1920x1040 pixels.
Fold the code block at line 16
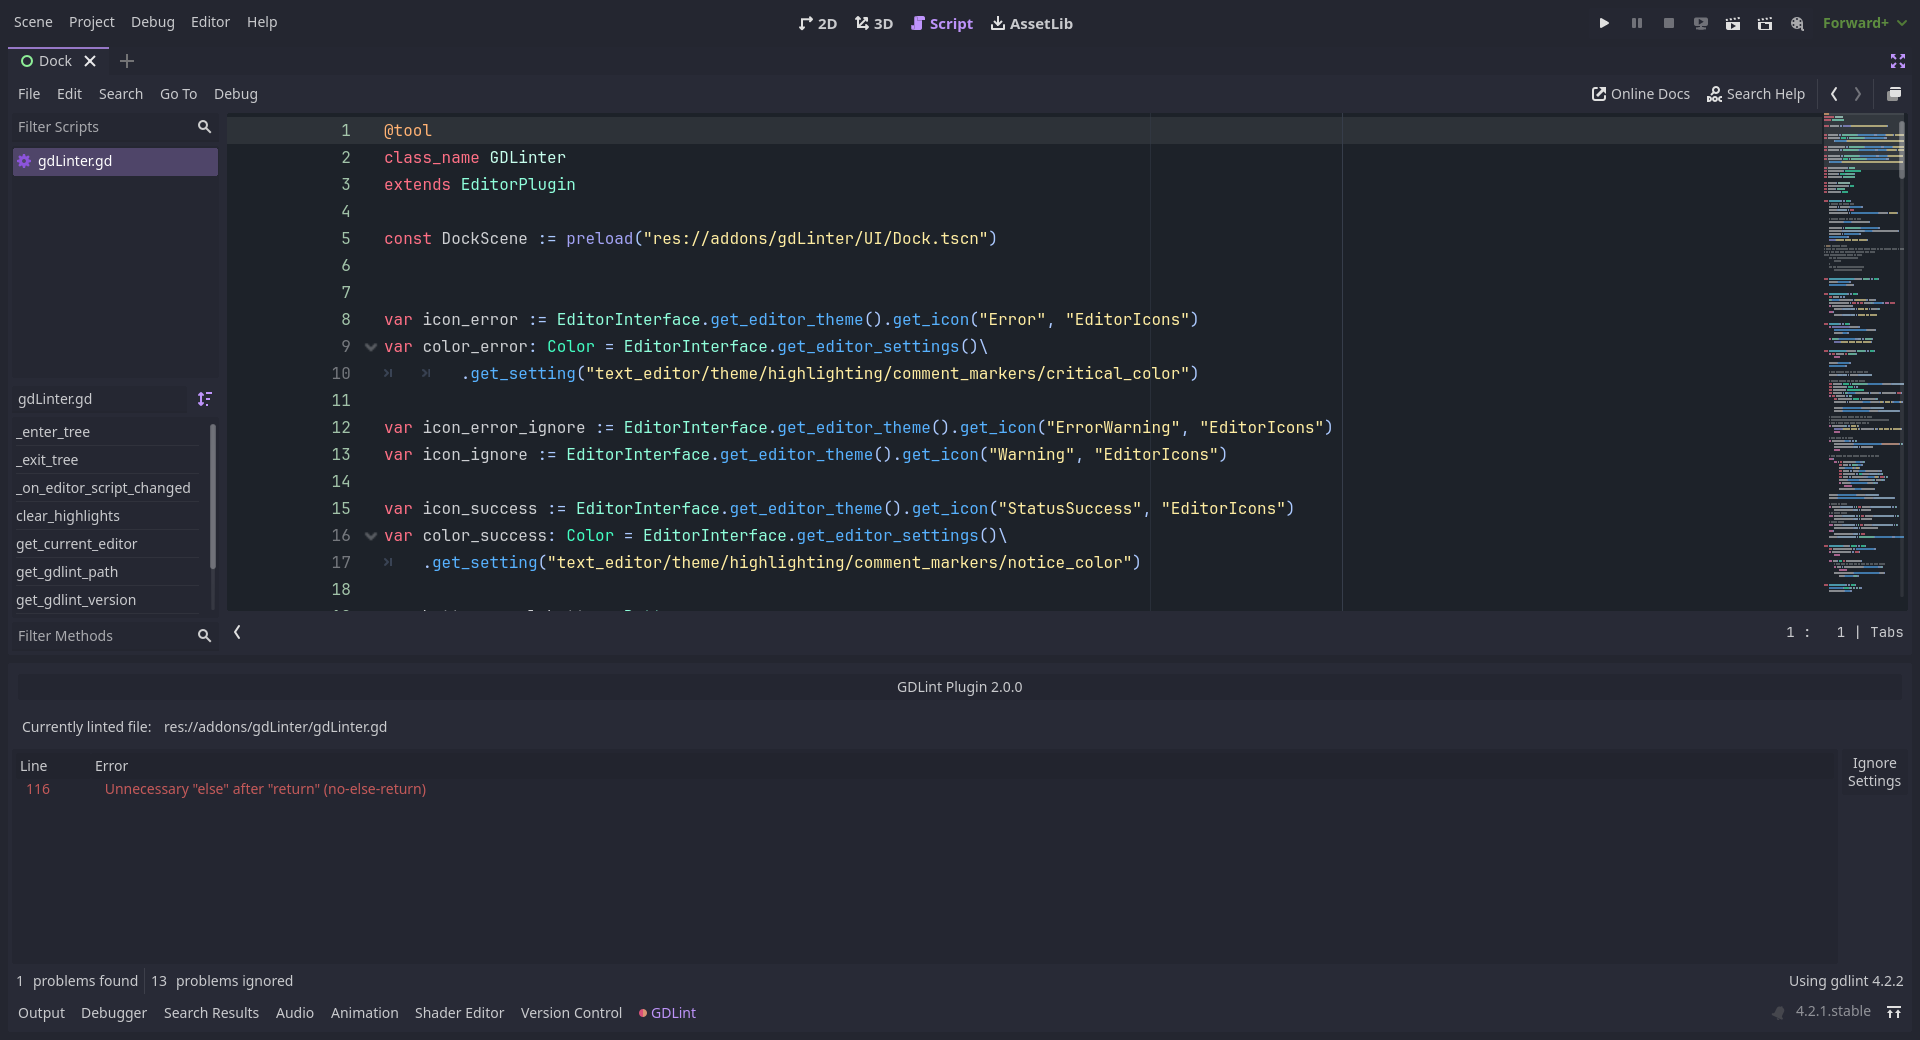(371, 536)
